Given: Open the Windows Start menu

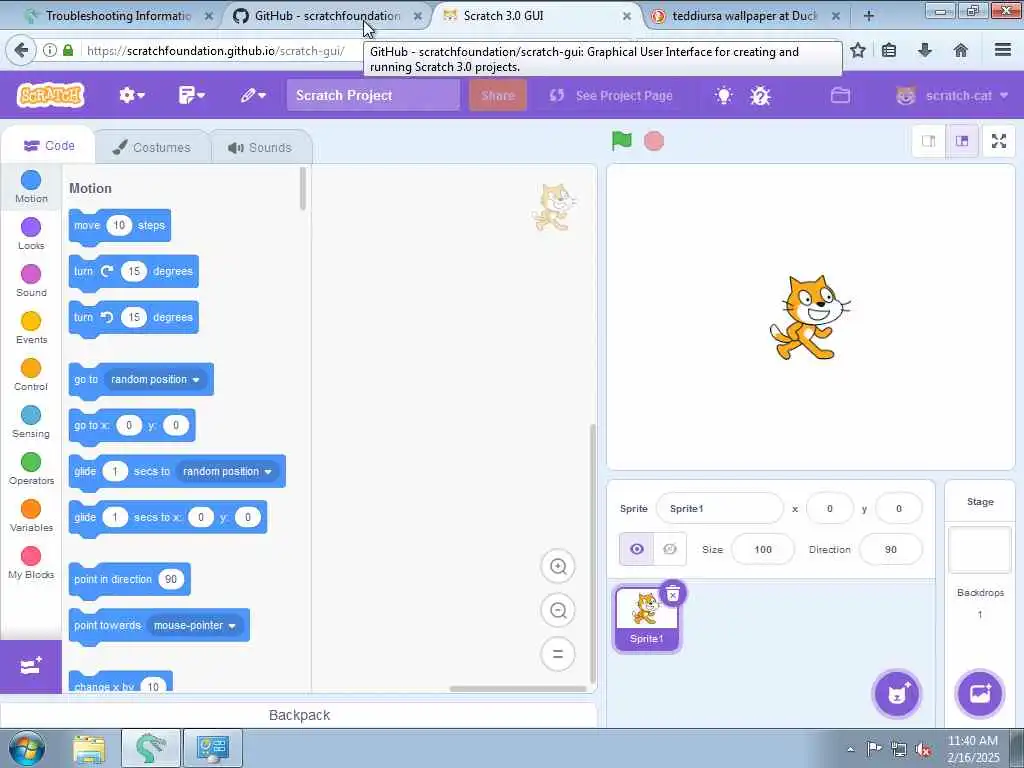Looking at the screenshot, I should point(27,748).
